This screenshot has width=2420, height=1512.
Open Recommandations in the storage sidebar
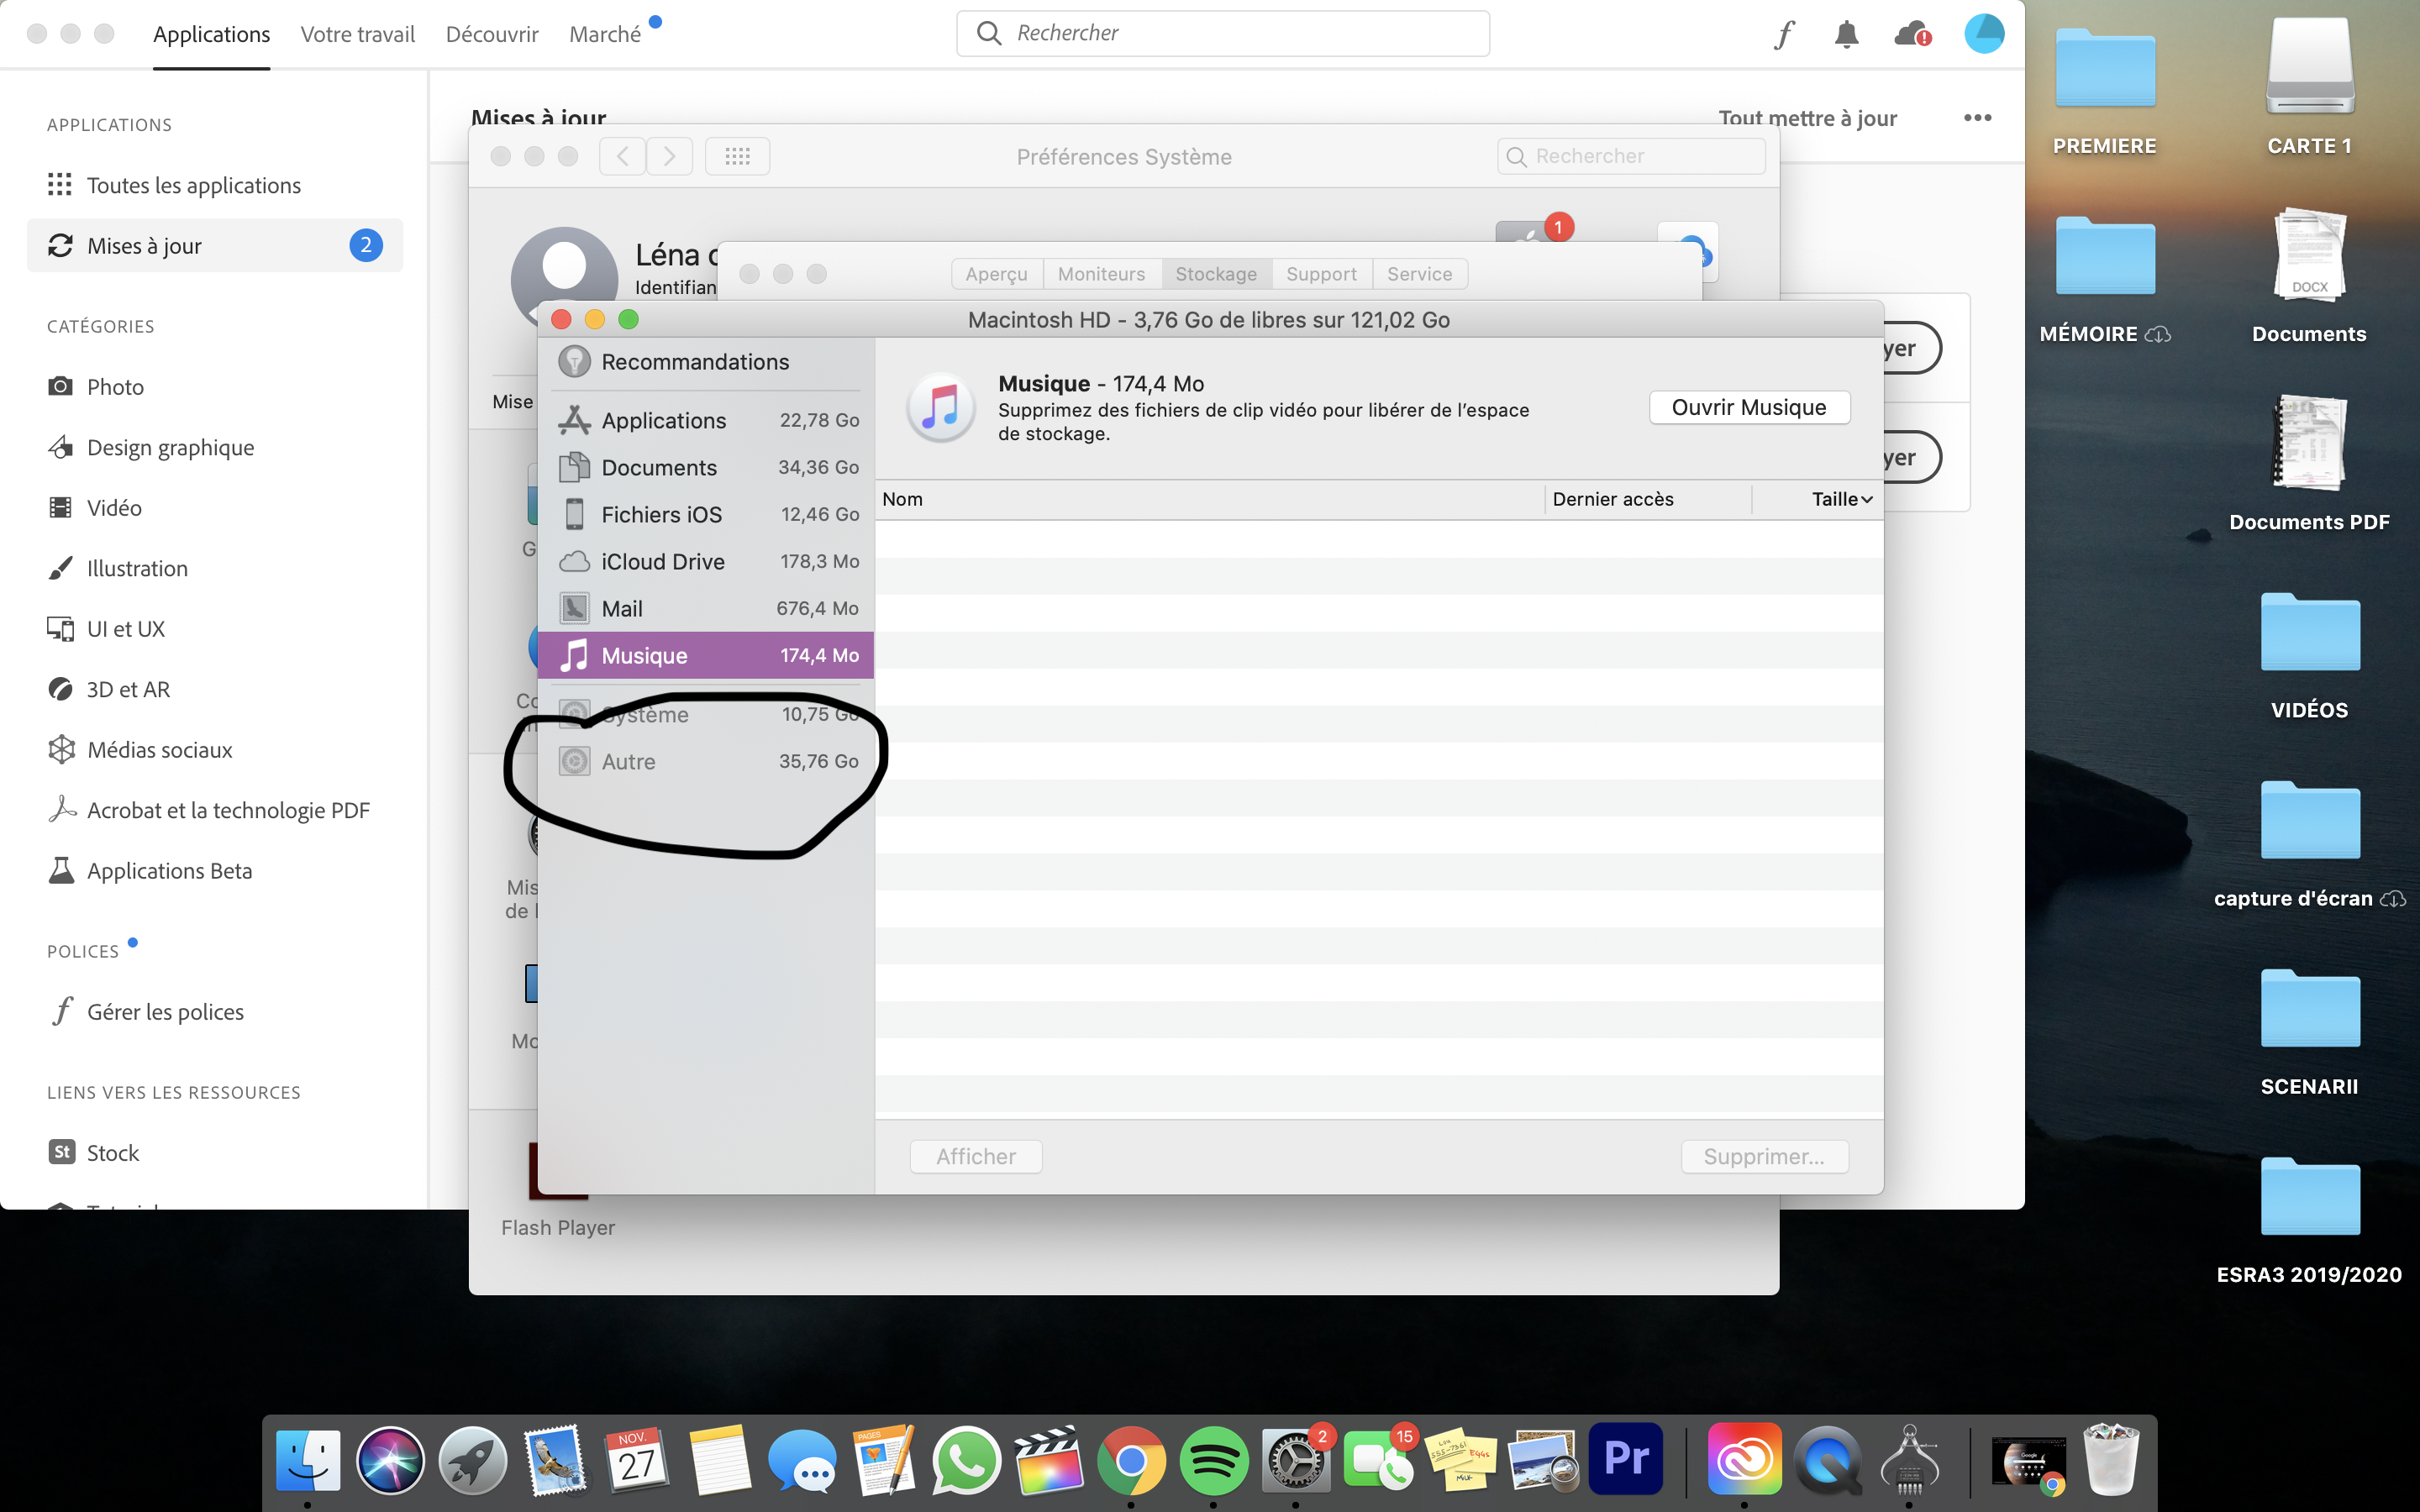point(694,362)
